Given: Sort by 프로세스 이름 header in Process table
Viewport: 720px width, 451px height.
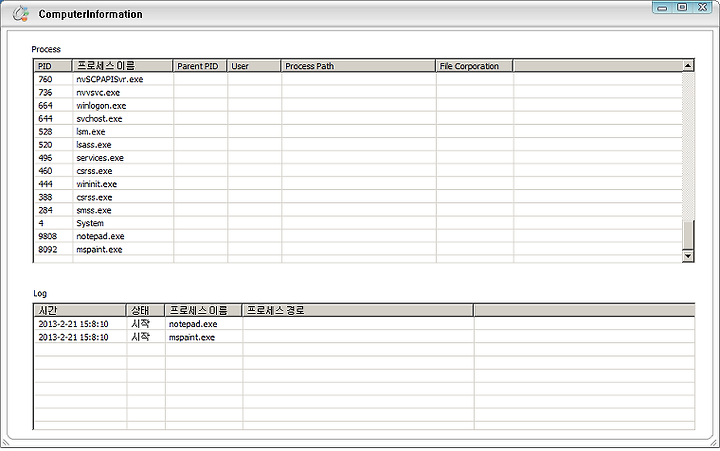Looking at the screenshot, I should tap(123, 66).
